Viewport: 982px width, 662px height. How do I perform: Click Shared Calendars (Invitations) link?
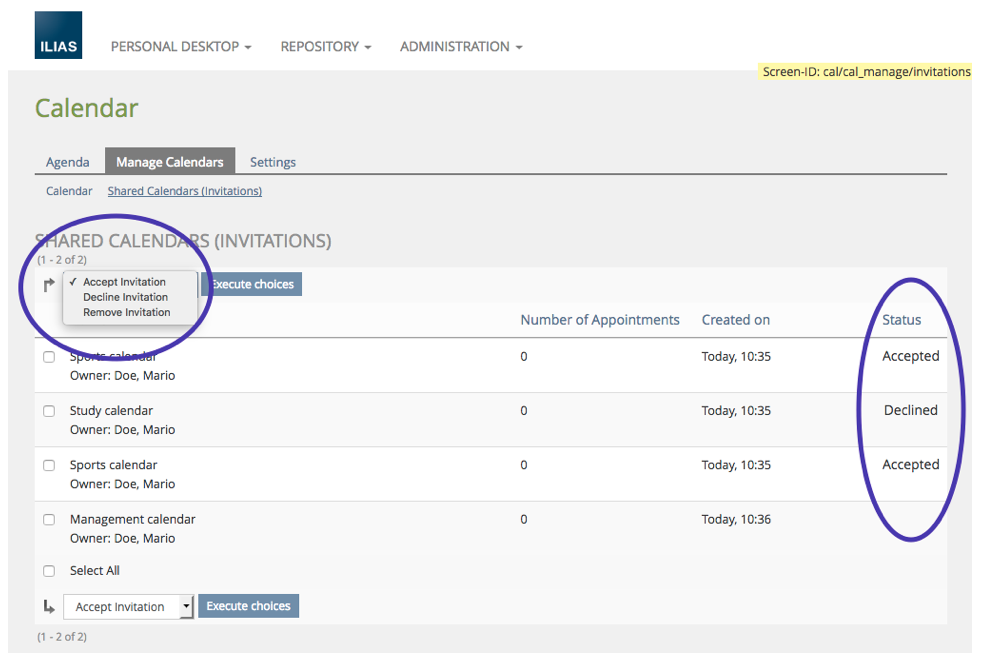pyautogui.click(x=185, y=191)
